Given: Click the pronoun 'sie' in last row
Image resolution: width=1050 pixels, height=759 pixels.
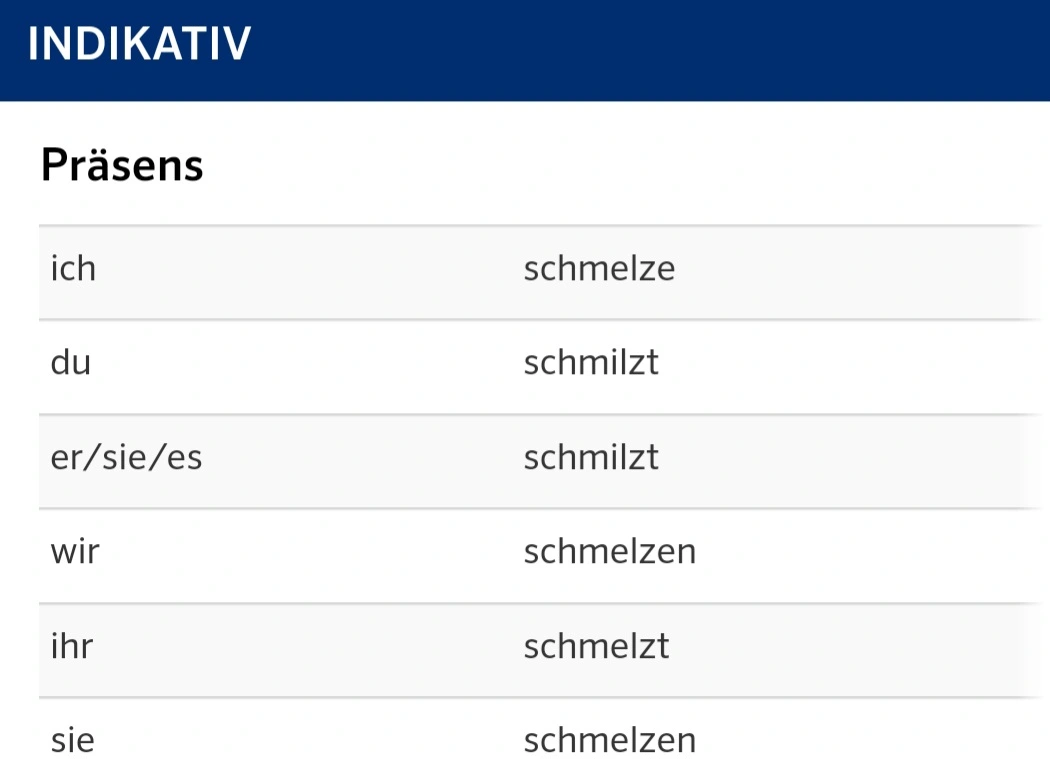Looking at the screenshot, I should tap(73, 741).
